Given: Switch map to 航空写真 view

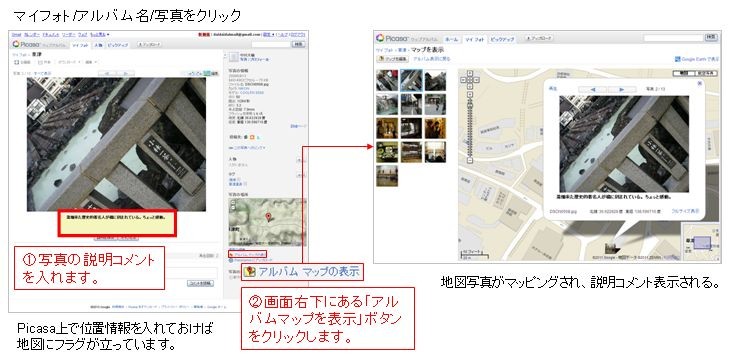Looking at the screenshot, I should 705,74.
